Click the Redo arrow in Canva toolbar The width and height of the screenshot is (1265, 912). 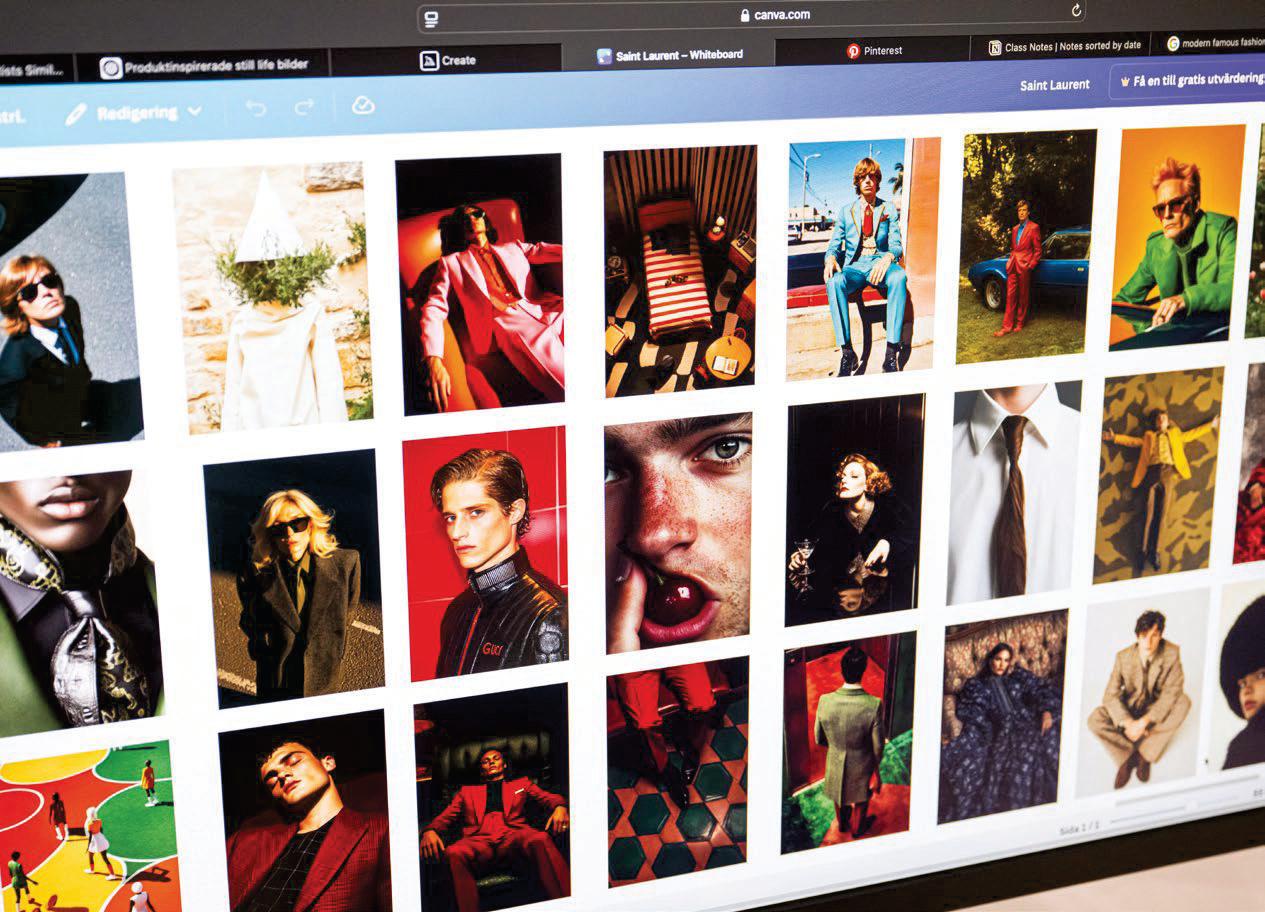point(305,106)
